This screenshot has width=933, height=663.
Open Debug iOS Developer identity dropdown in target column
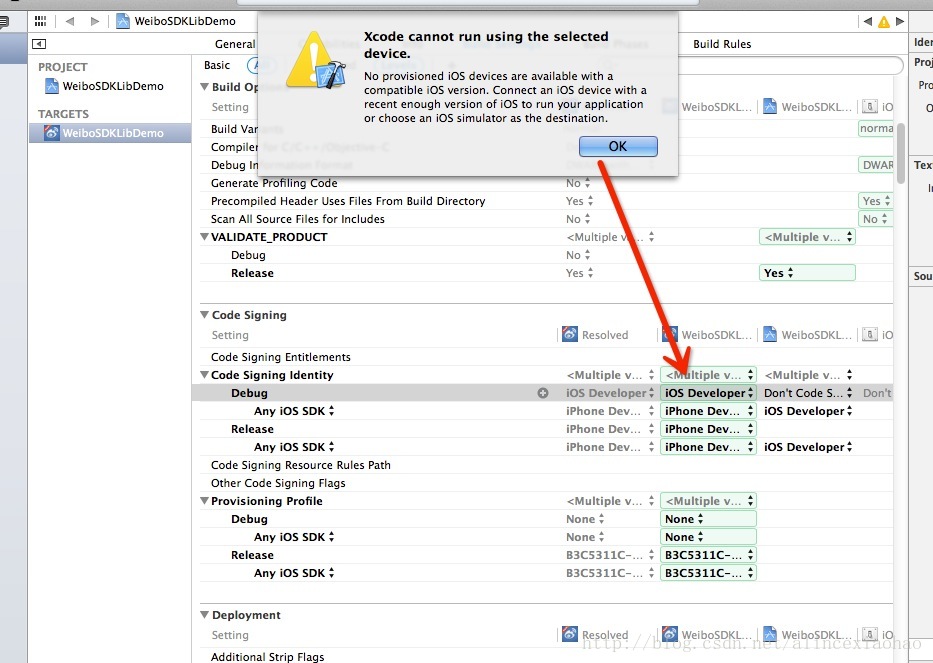[708, 393]
